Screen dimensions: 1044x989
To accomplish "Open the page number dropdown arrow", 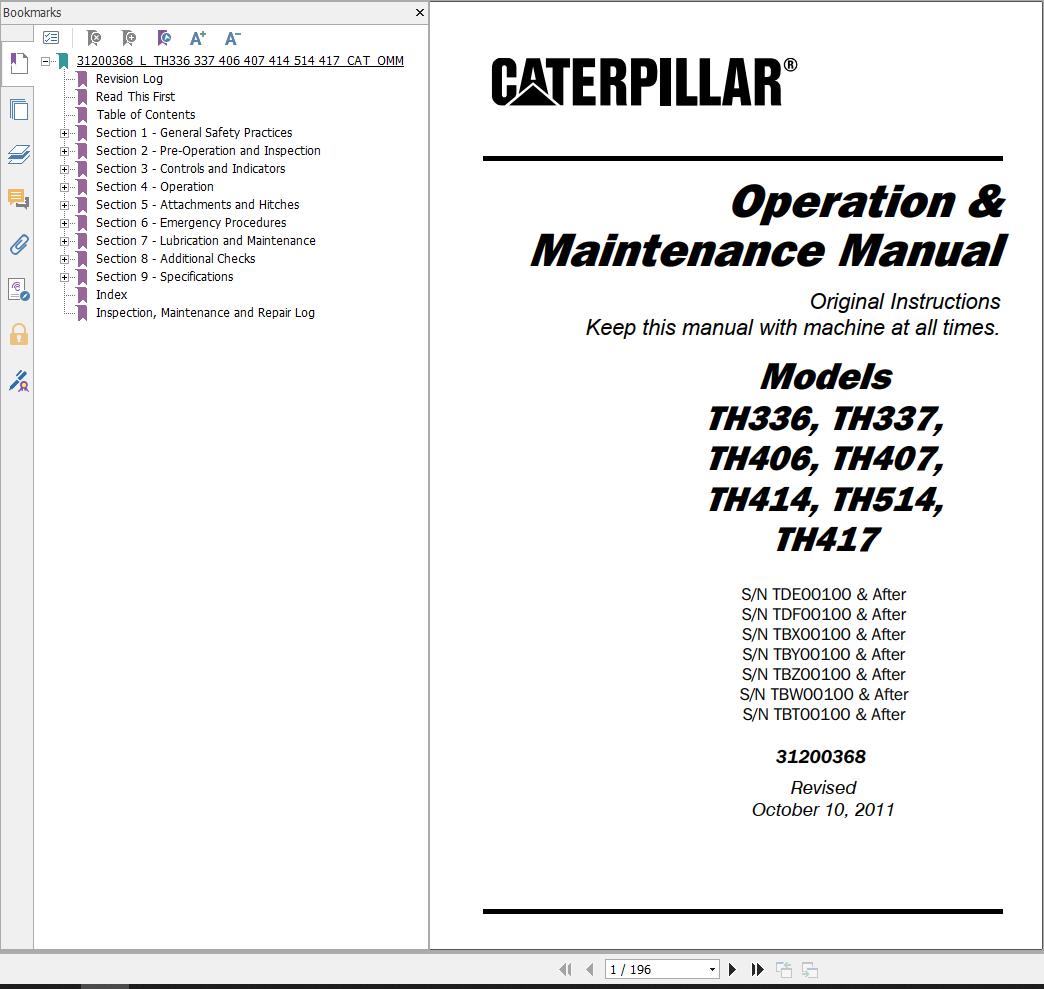I will 712,970.
